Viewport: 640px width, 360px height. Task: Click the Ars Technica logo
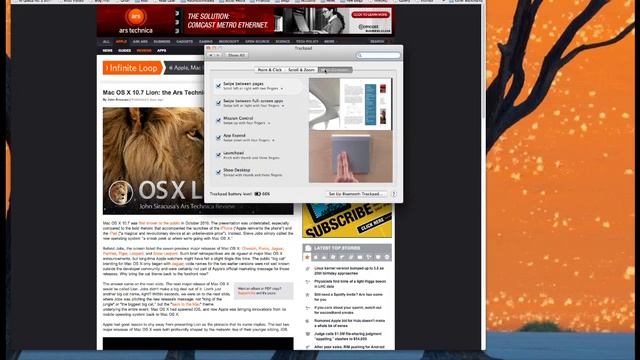pos(136,22)
